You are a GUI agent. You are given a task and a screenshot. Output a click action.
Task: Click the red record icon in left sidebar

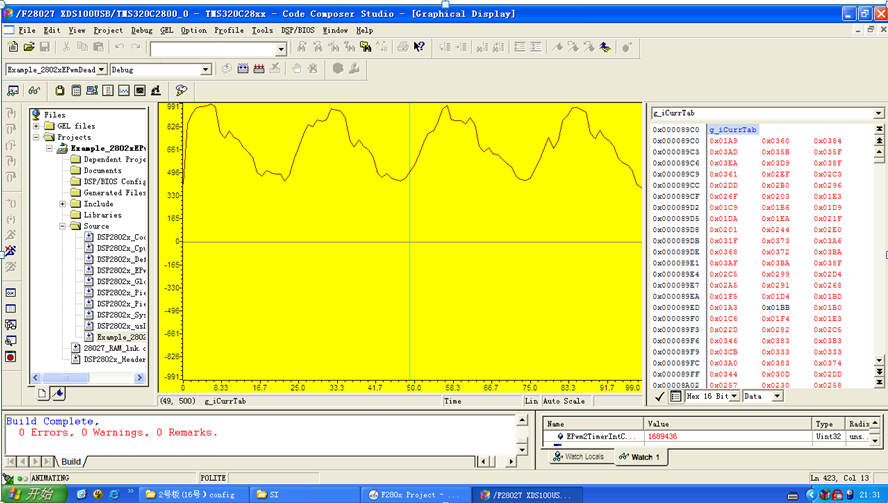pyautogui.click(x=11, y=357)
